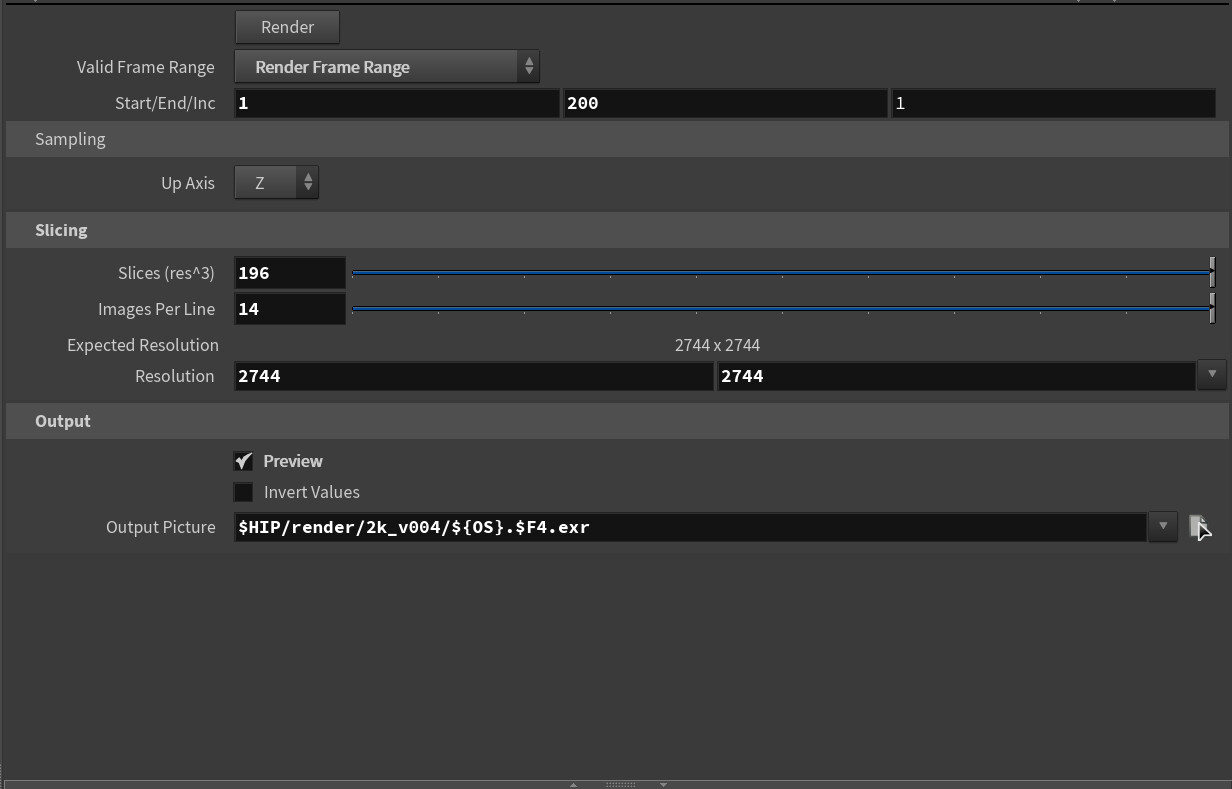Open the Up Axis dropdown

pos(307,183)
